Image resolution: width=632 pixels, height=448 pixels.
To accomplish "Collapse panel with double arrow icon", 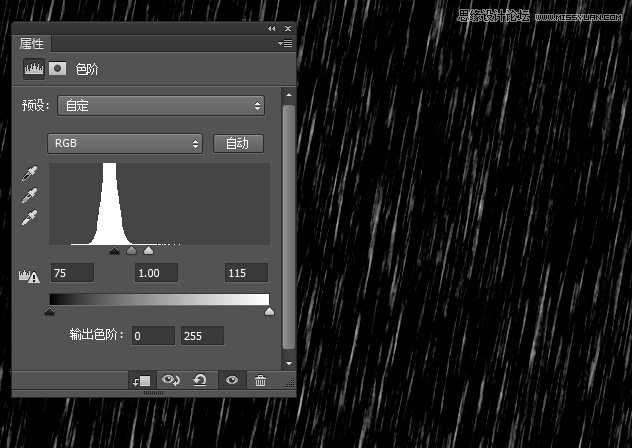I will (272, 29).
